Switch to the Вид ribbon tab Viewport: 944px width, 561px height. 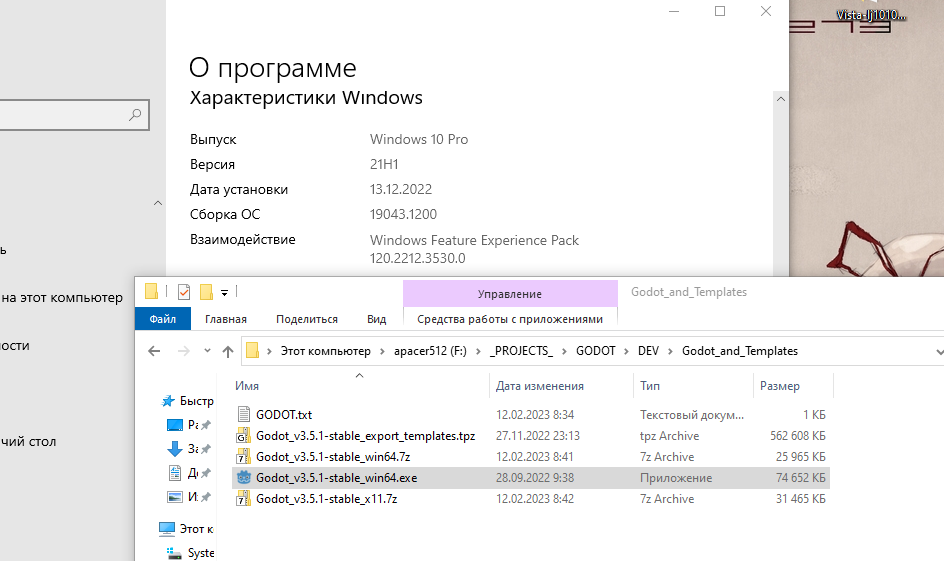(377, 319)
